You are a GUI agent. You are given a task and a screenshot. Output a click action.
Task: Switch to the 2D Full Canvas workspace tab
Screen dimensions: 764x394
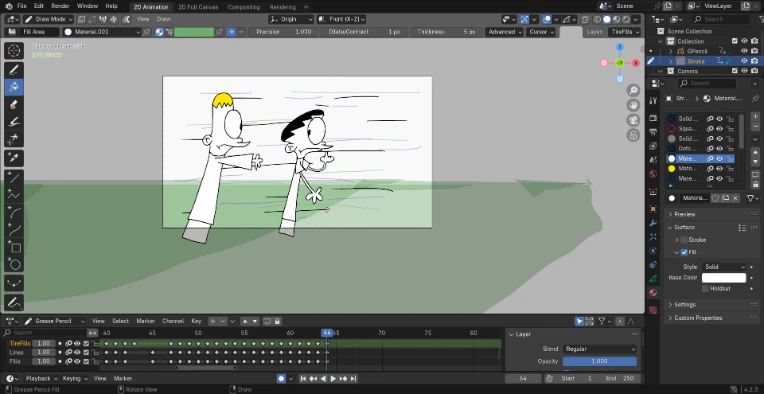[x=198, y=7]
